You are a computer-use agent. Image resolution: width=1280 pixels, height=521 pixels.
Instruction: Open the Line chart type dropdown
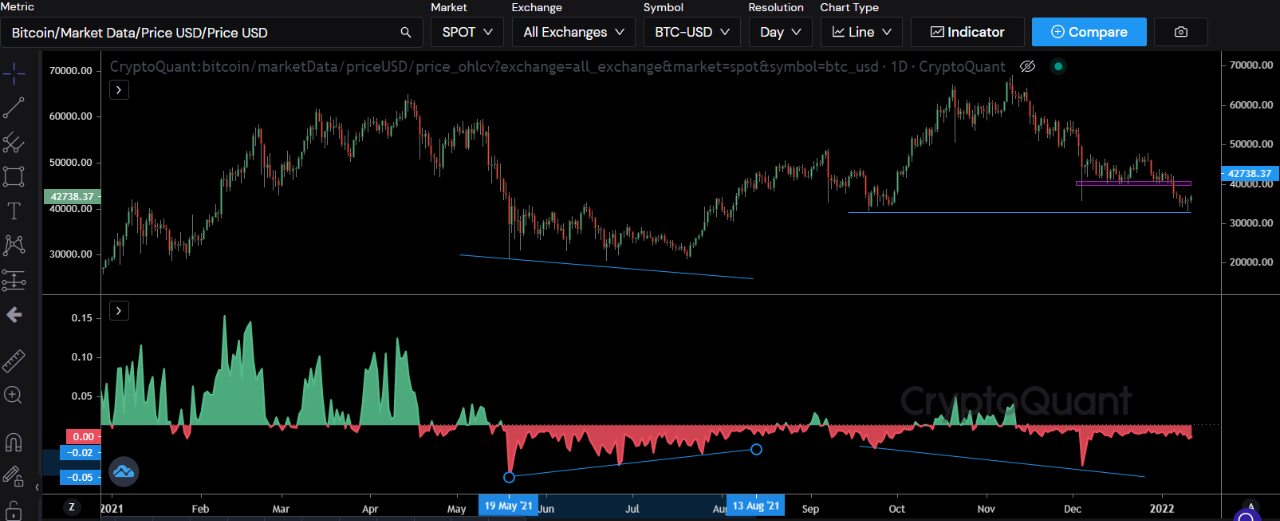pyautogui.click(x=862, y=32)
